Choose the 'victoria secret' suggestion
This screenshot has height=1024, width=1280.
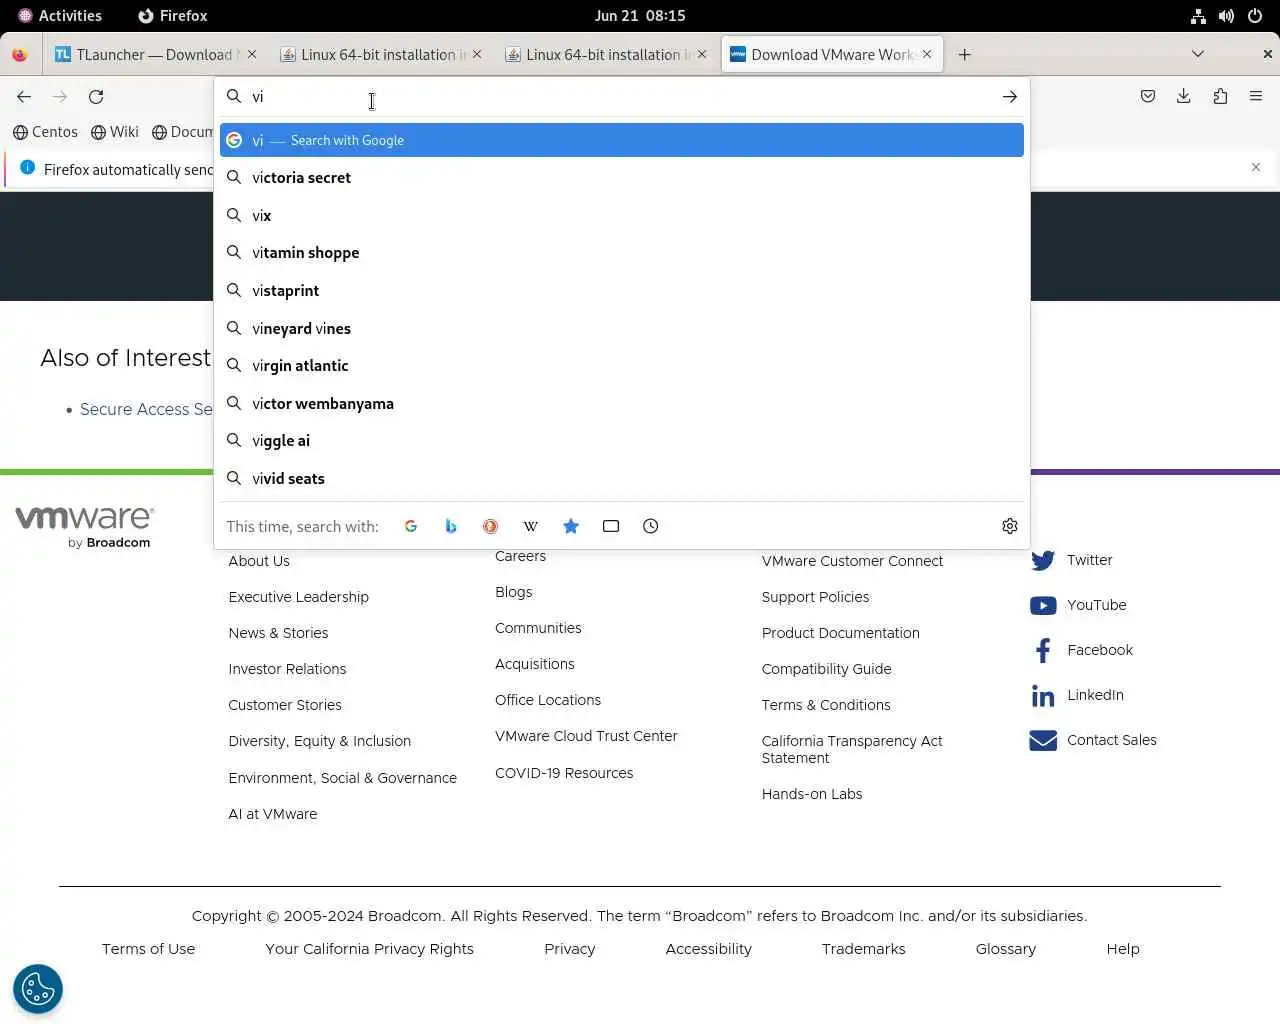click(x=622, y=178)
